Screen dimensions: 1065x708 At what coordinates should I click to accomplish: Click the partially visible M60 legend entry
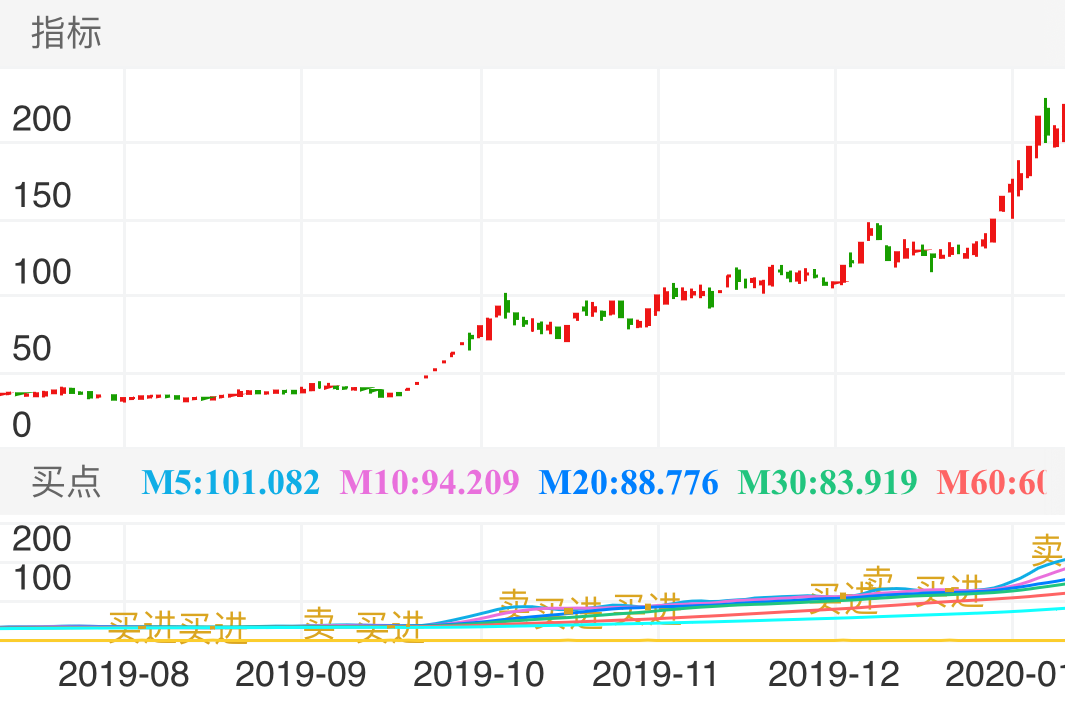coord(990,483)
